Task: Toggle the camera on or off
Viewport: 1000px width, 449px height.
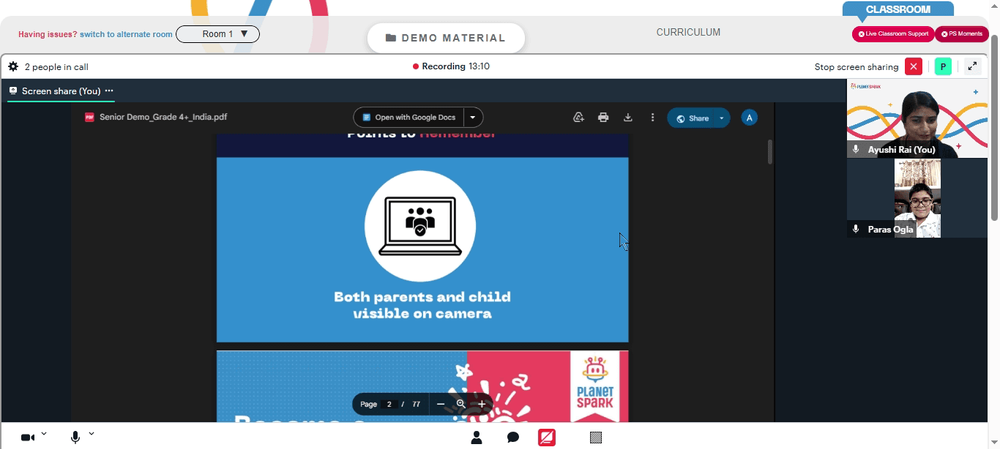Action: tap(27, 438)
